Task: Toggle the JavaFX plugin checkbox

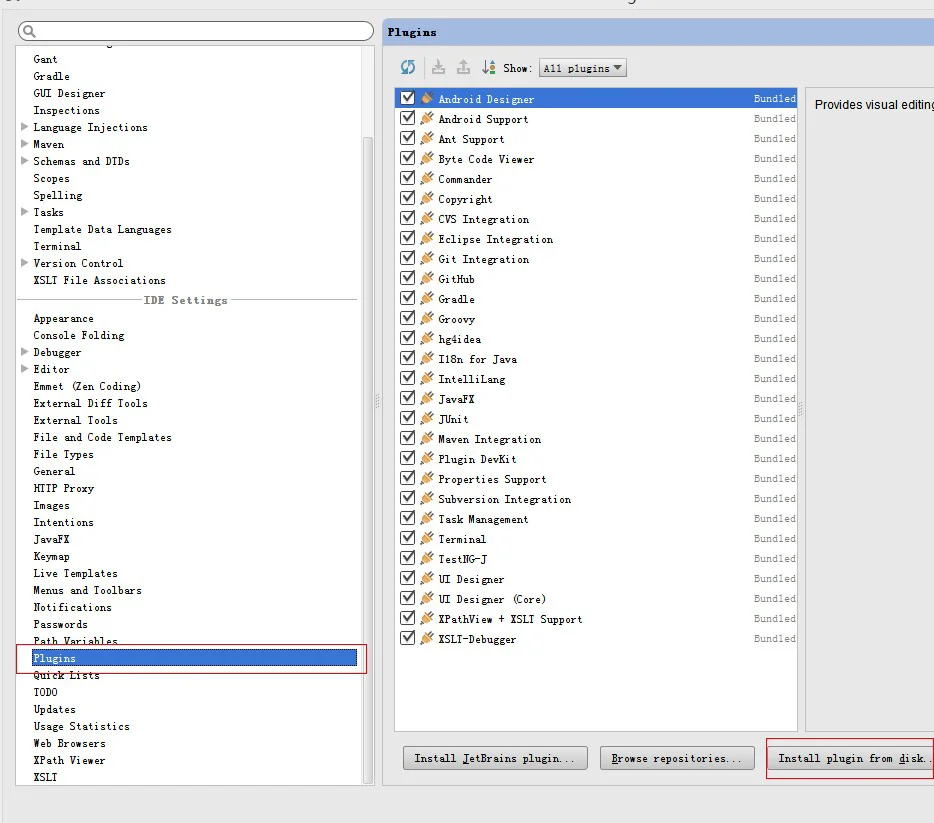Action: [x=407, y=398]
